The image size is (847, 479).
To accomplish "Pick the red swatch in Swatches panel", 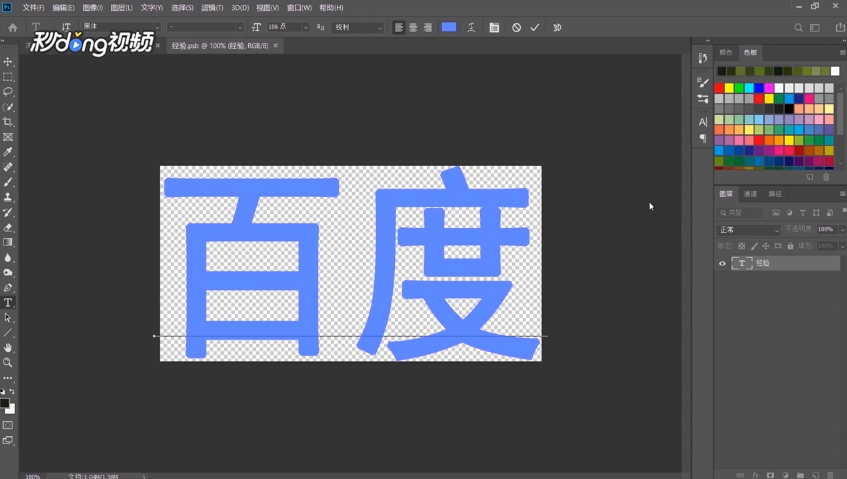I will coord(719,88).
